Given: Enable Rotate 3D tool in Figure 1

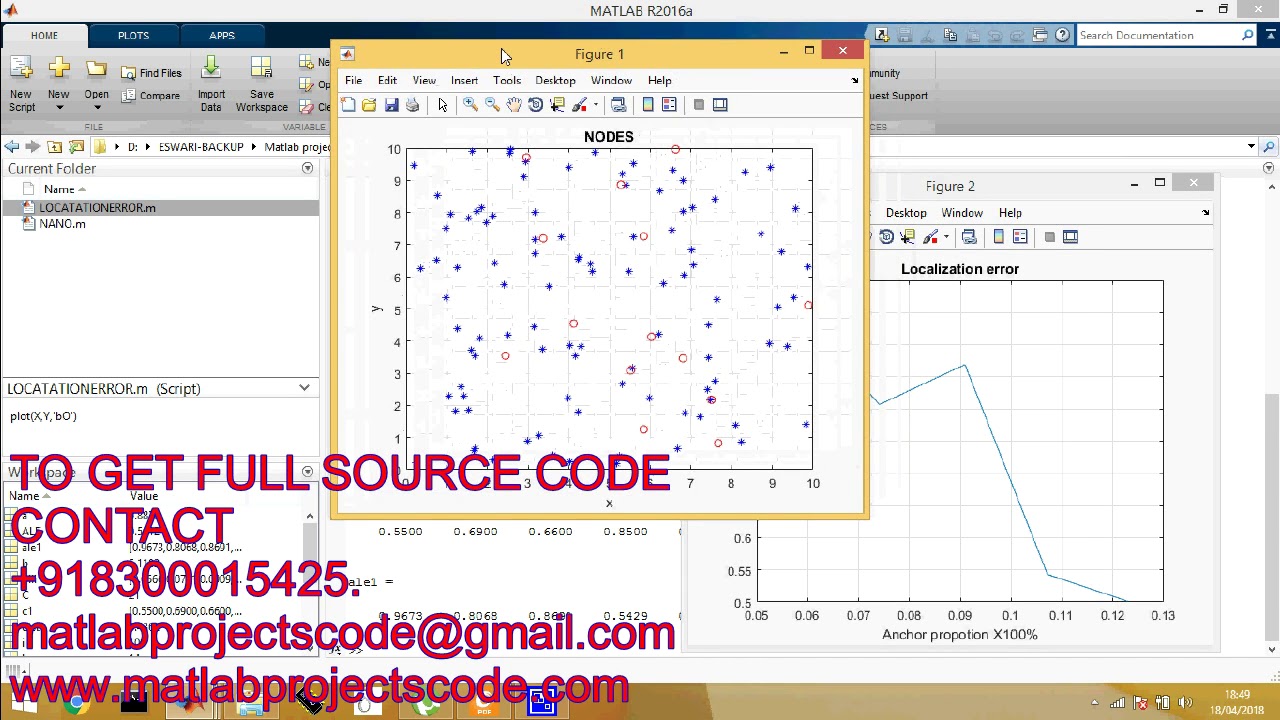Looking at the screenshot, I should pos(536,105).
